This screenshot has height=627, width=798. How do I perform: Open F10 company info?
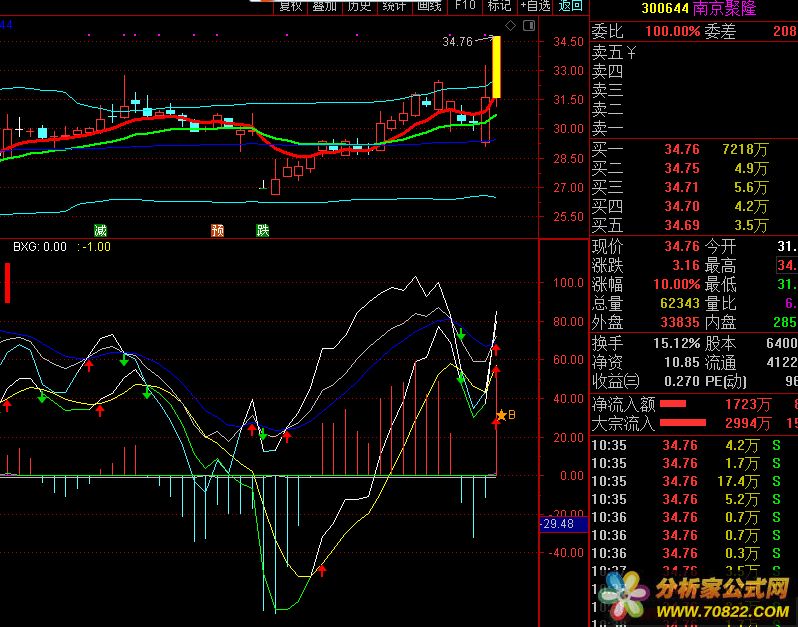pyautogui.click(x=464, y=6)
